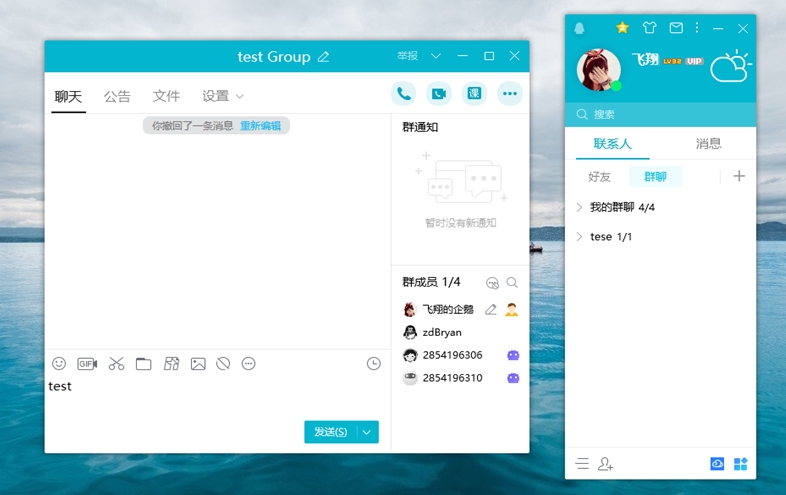
Task: Open the send button dropdown arrow
Action: click(x=367, y=432)
